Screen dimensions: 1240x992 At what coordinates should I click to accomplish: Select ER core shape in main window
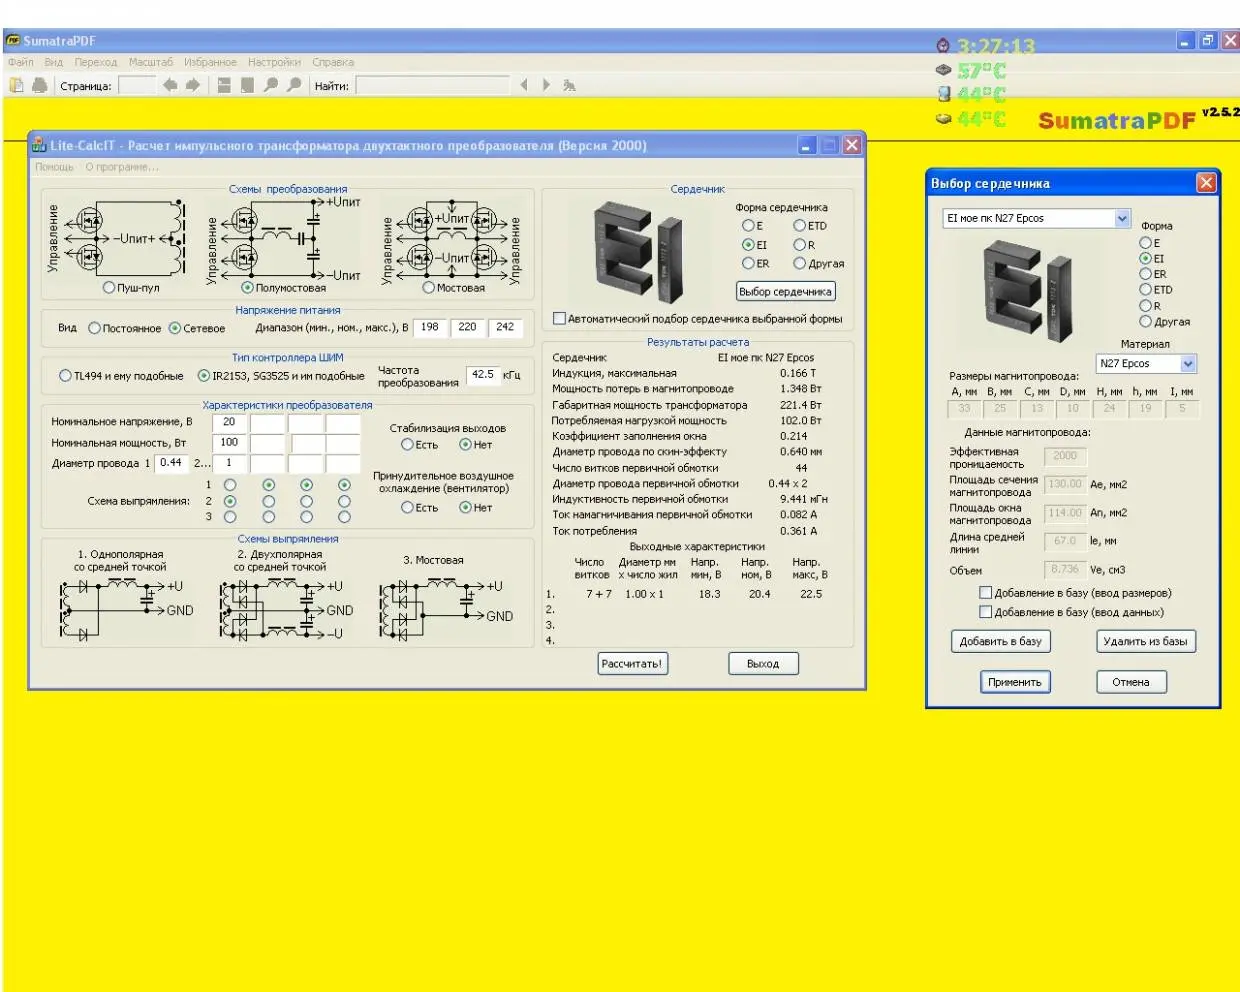(748, 263)
